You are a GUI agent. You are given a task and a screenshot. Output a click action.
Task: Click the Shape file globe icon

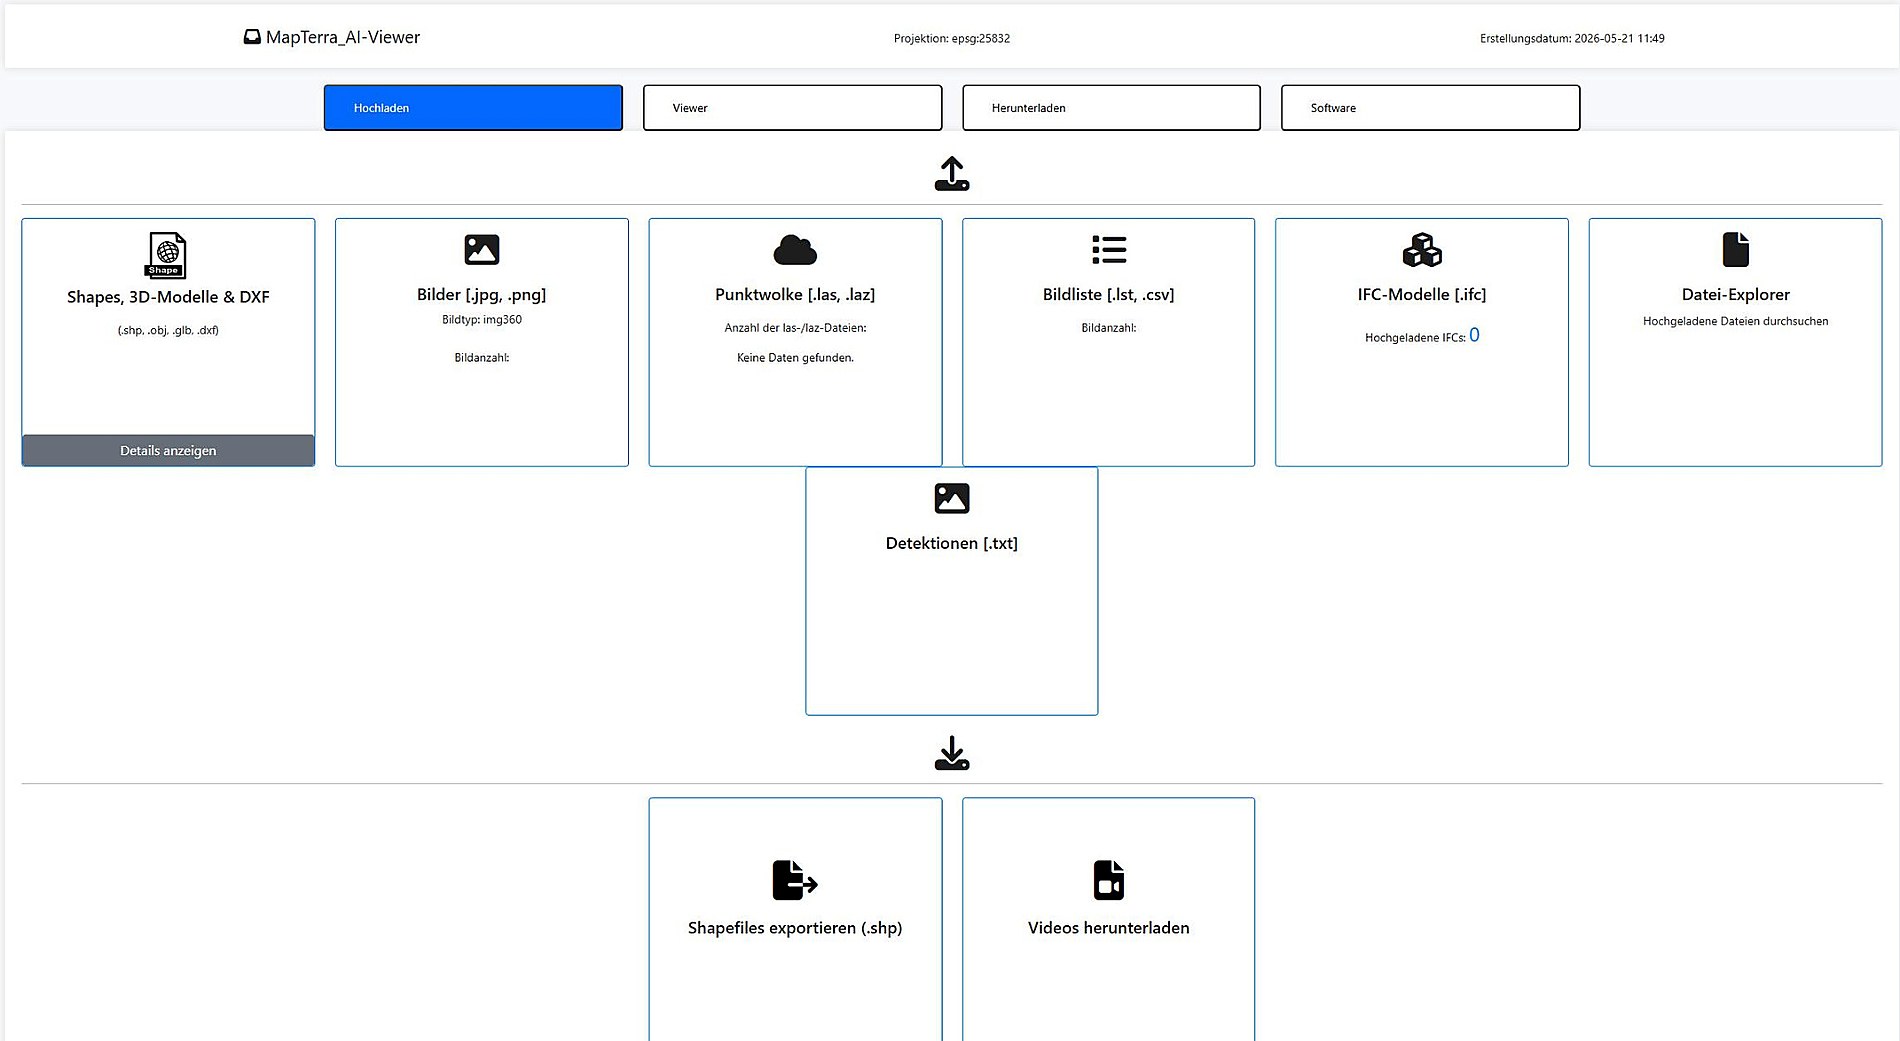coord(167,255)
